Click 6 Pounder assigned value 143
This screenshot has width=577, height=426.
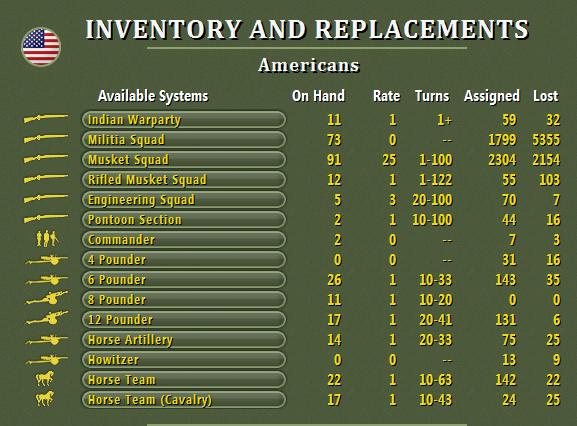(506, 280)
